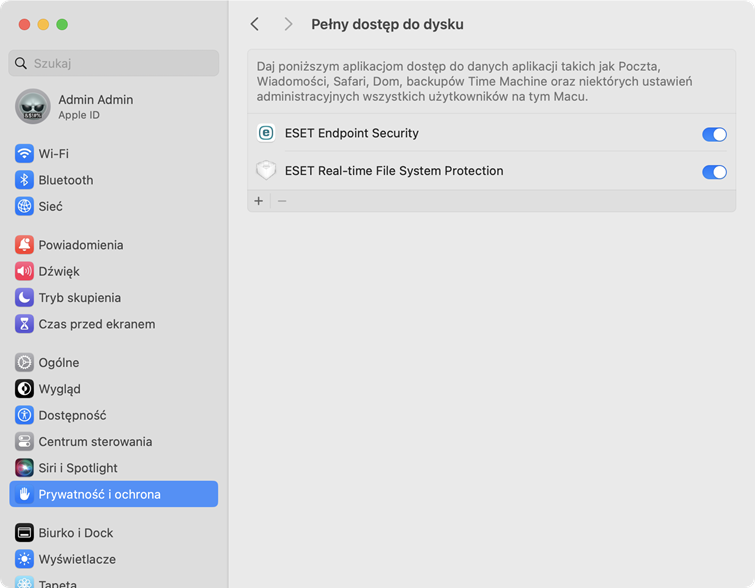Viewport: 755px width, 588px height.
Task: Go back with the left chevron
Action: (x=255, y=24)
